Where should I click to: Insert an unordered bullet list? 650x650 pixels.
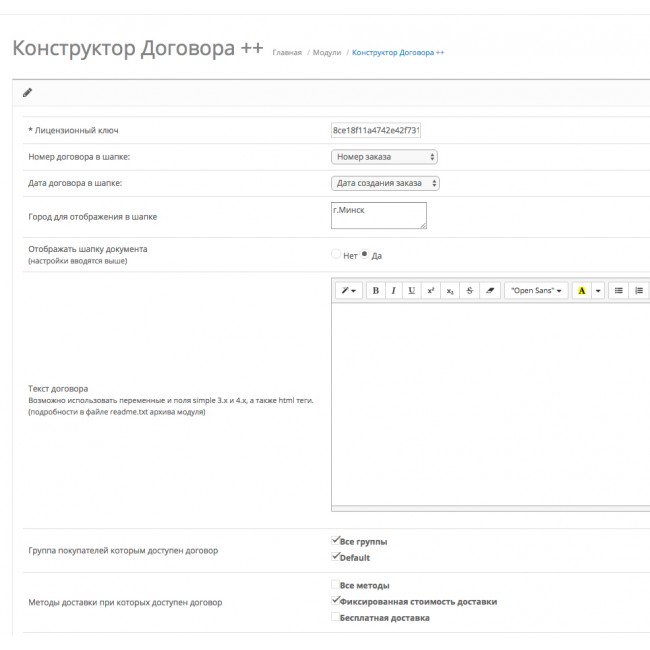(x=619, y=290)
